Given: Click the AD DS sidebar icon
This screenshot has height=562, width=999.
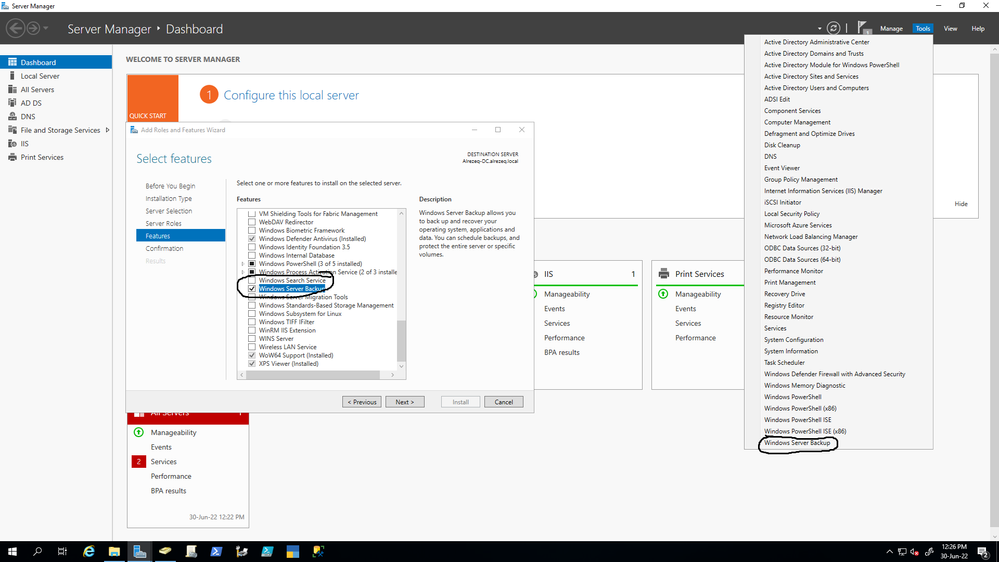Looking at the screenshot, I should pyautogui.click(x=12, y=103).
